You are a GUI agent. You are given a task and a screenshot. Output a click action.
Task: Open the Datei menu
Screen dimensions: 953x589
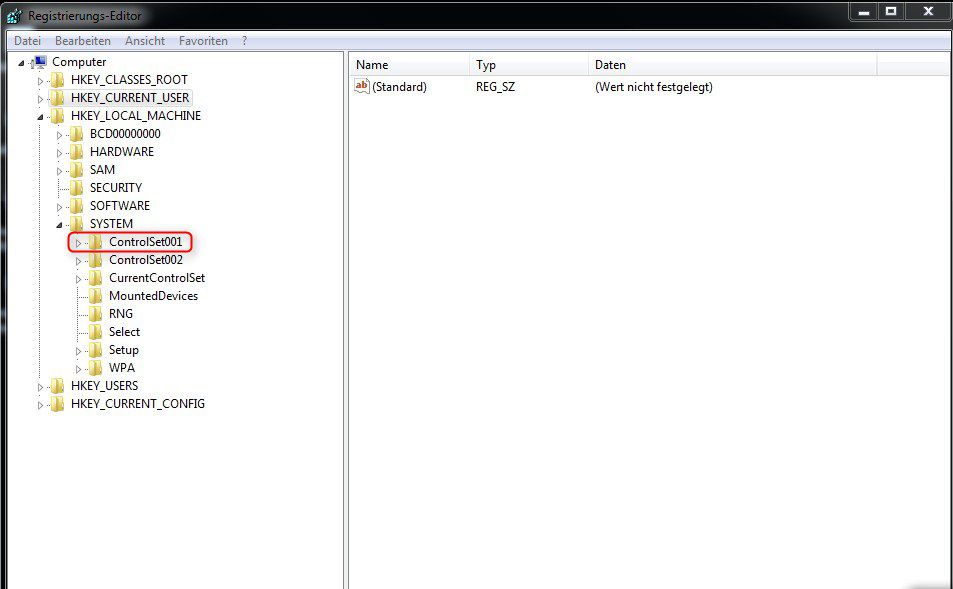click(x=27, y=40)
